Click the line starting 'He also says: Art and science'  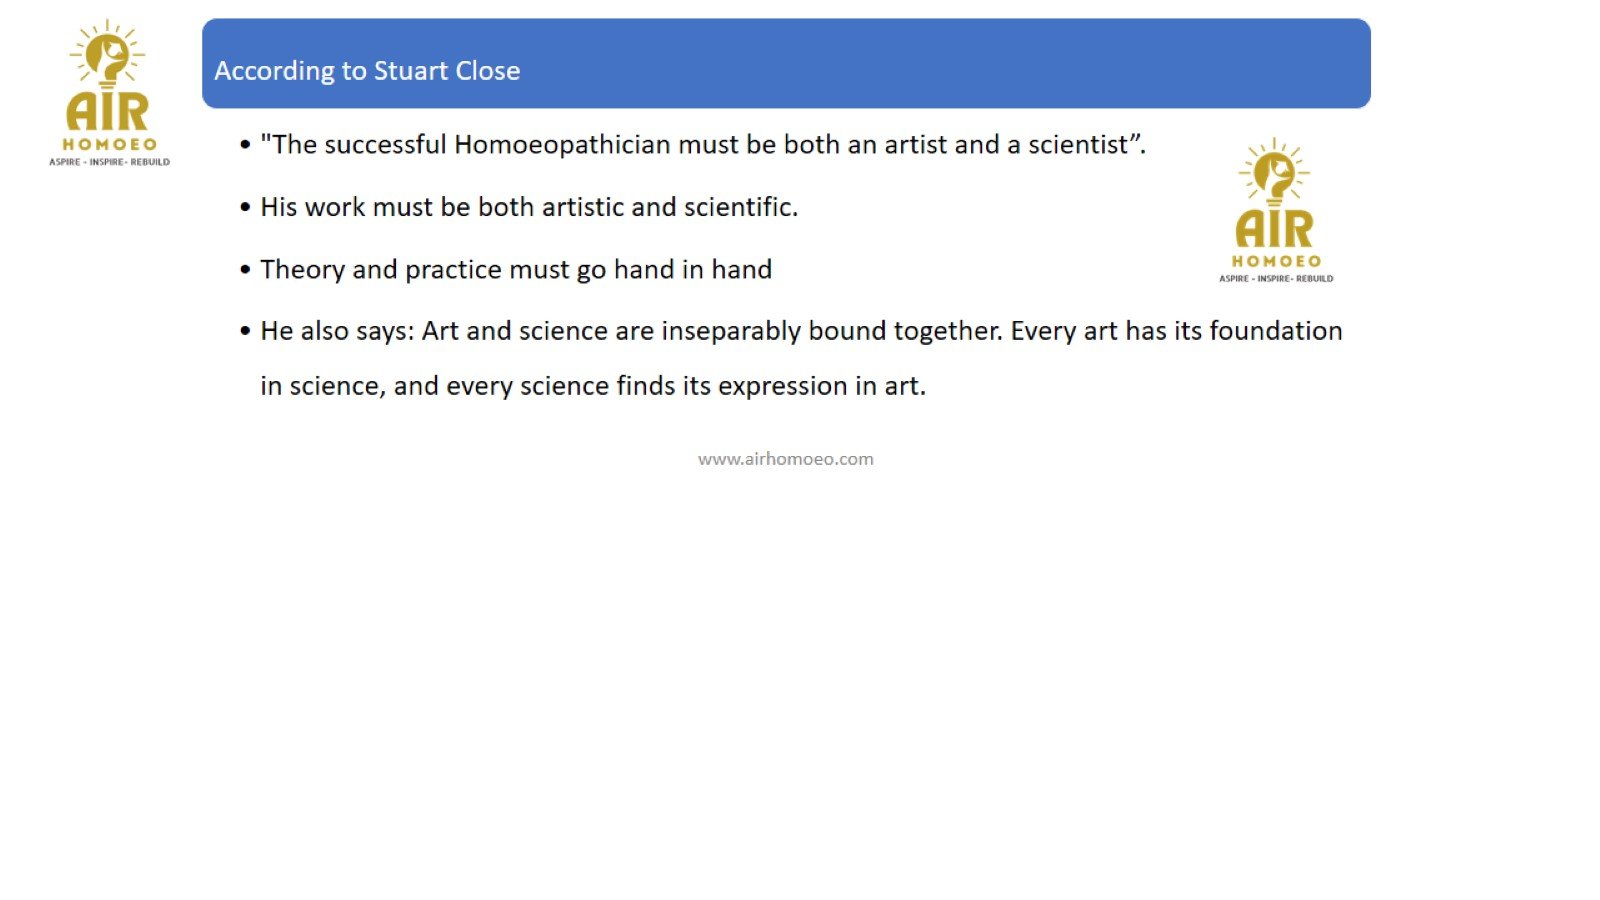(x=800, y=331)
